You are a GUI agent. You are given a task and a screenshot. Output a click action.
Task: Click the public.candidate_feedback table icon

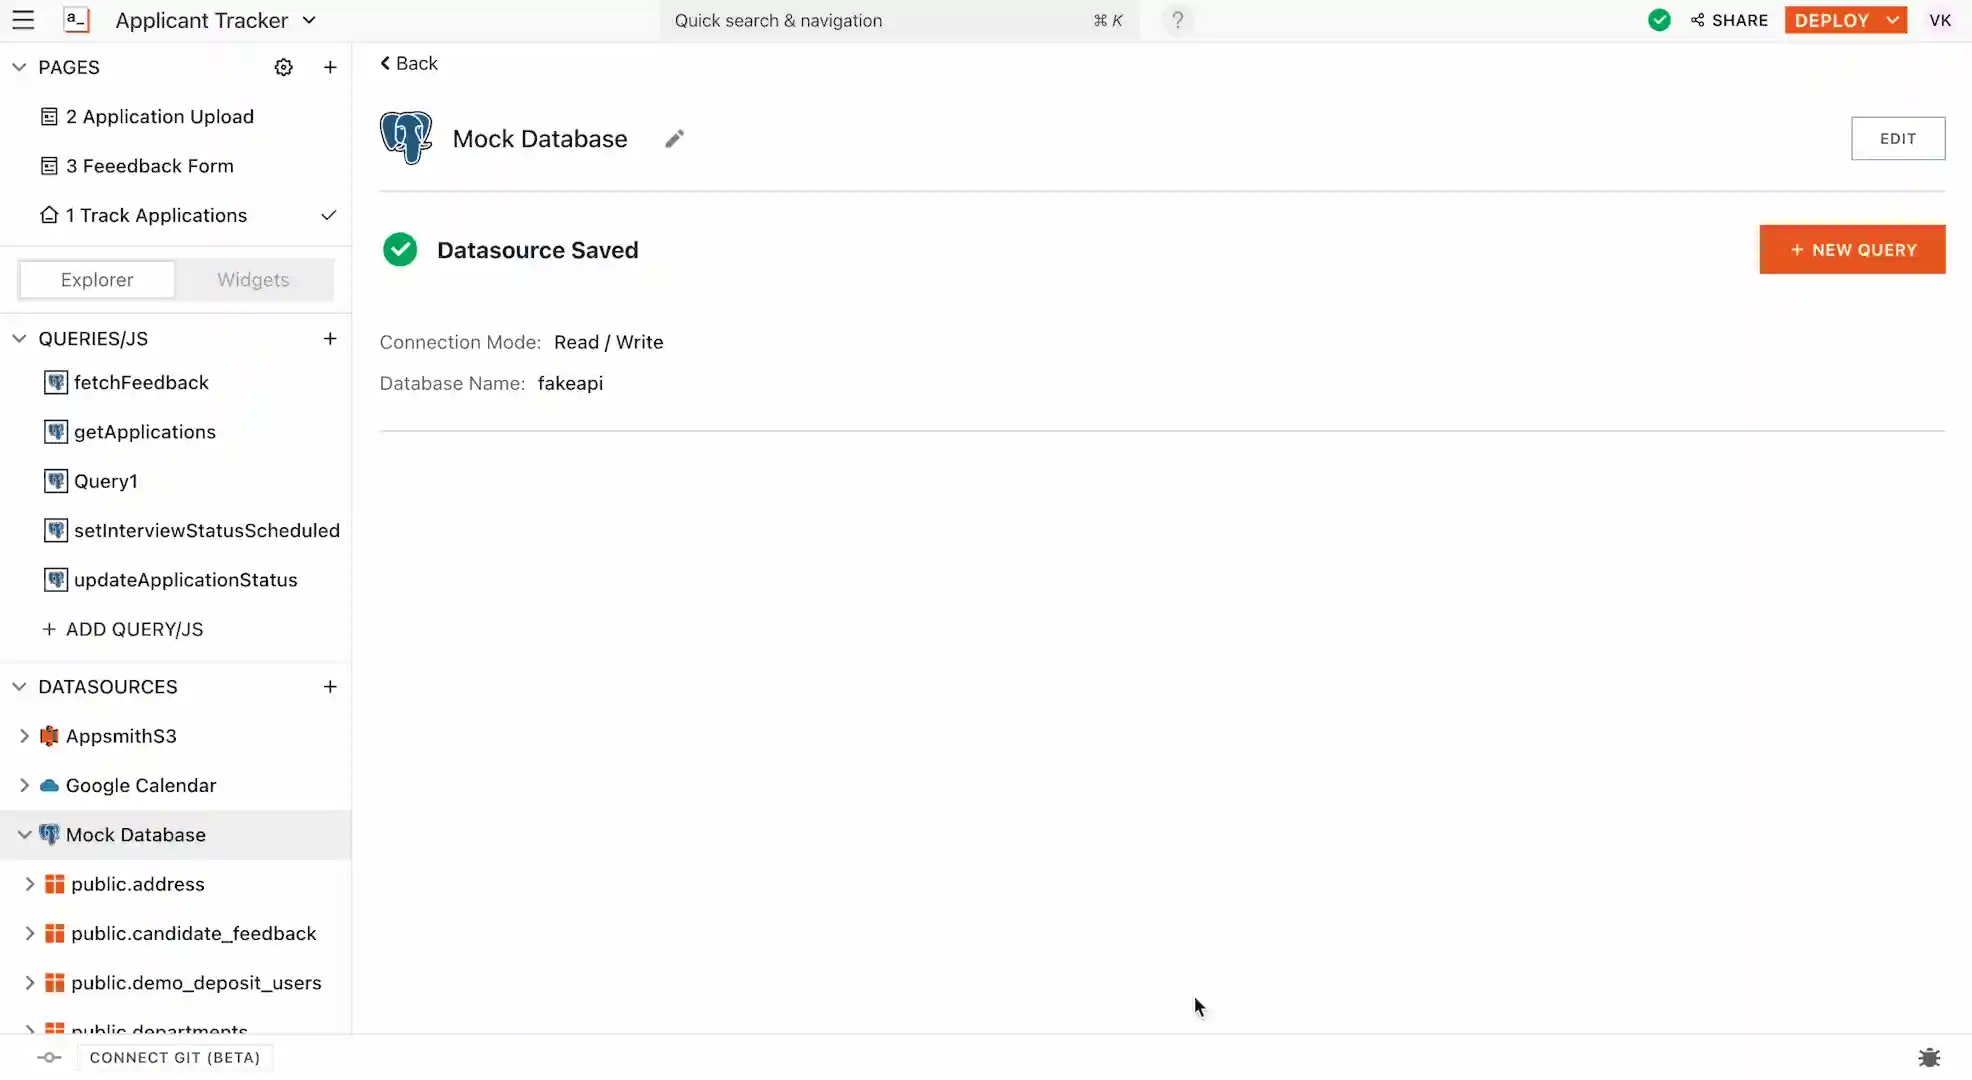(x=55, y=933)
